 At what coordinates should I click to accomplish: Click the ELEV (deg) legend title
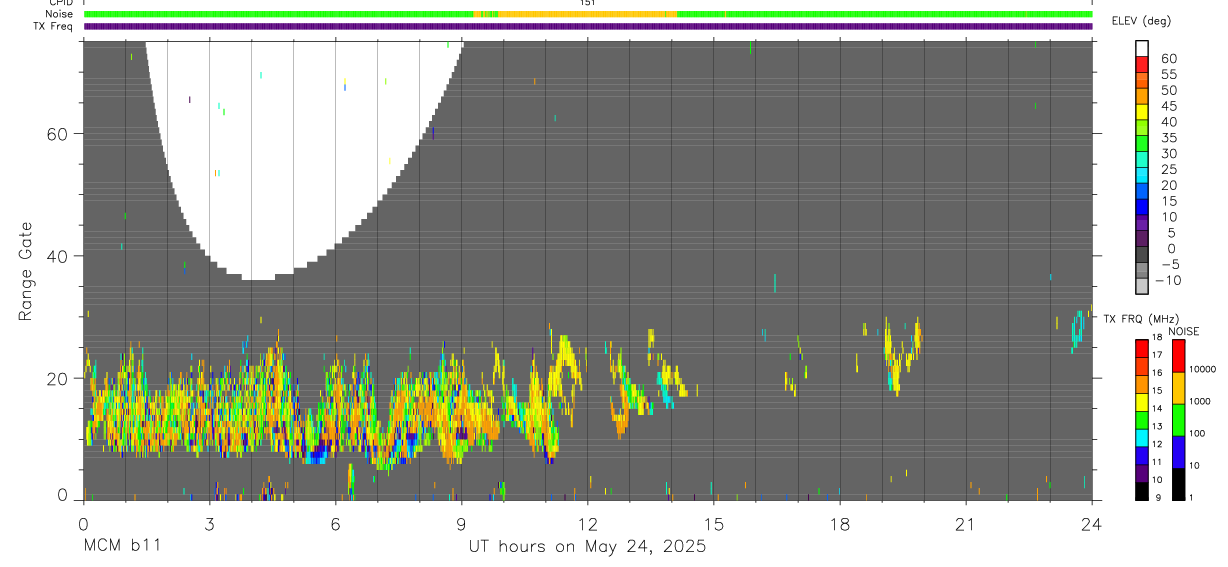(1140, 21)
